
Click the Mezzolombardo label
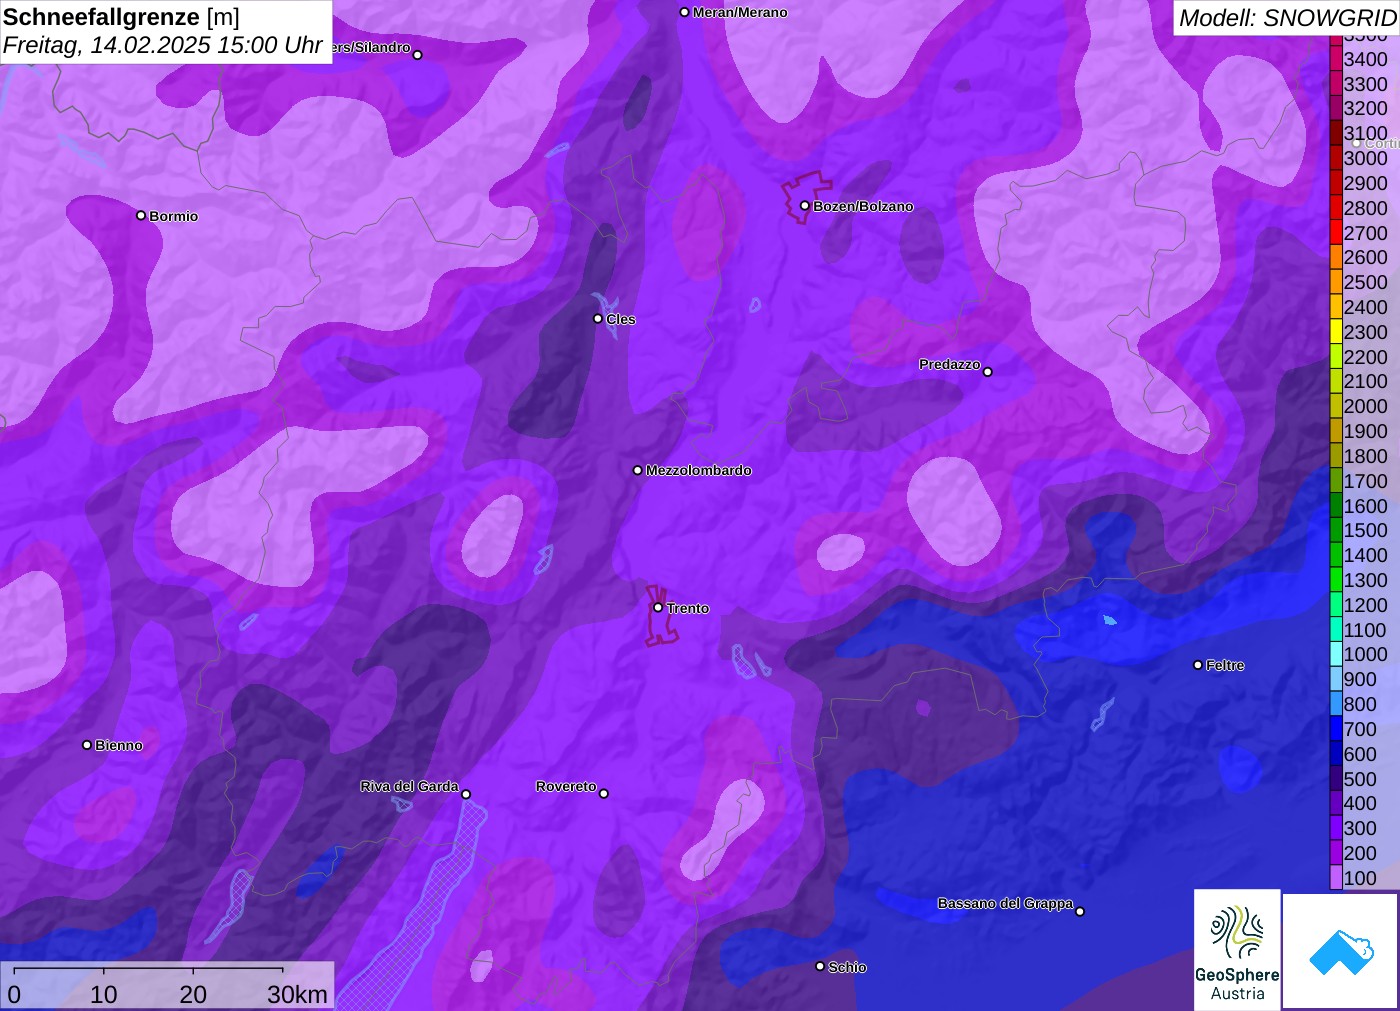tap(698, 470)
